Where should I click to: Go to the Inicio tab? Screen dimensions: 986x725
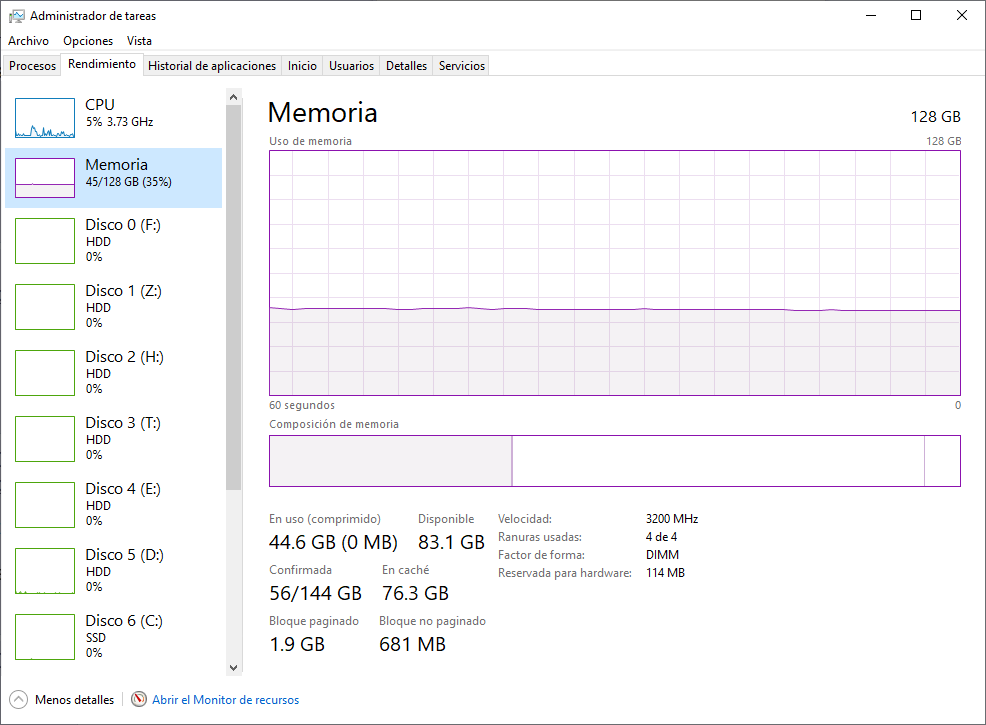[x=302, y=65]
